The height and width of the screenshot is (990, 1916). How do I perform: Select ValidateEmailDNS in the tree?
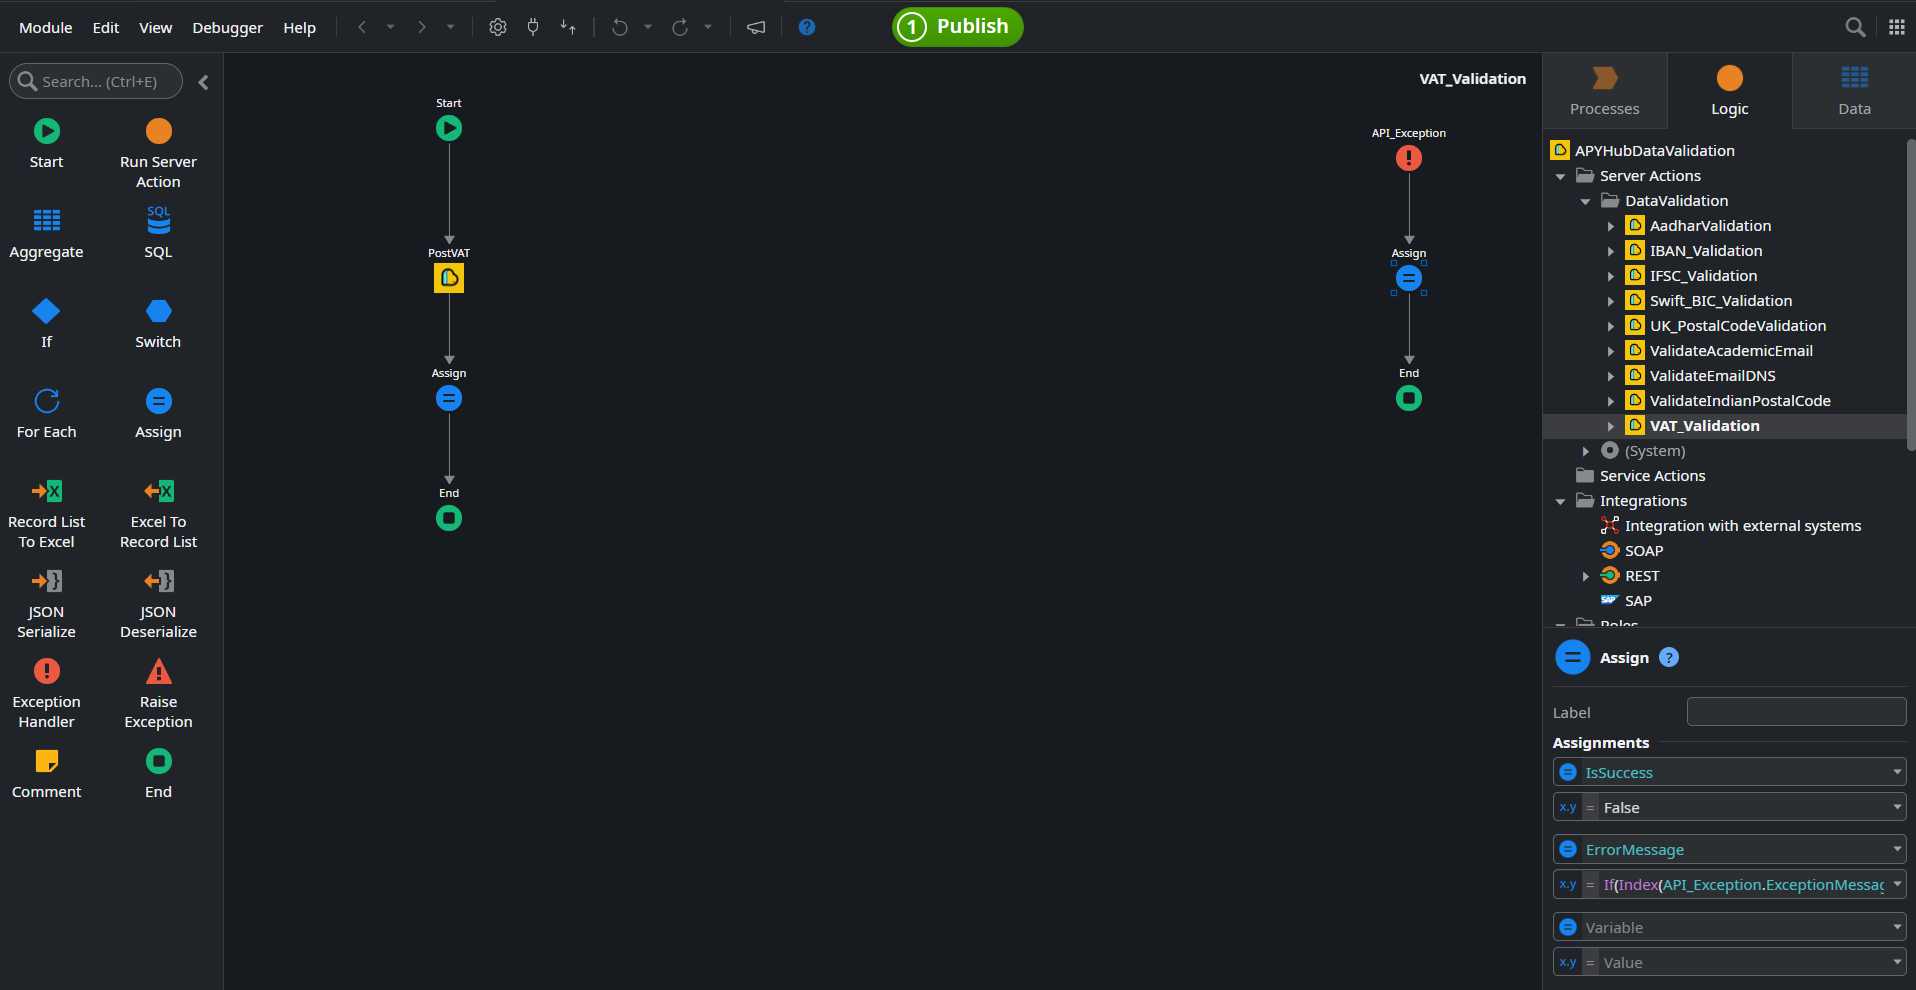pos(1712,376)
